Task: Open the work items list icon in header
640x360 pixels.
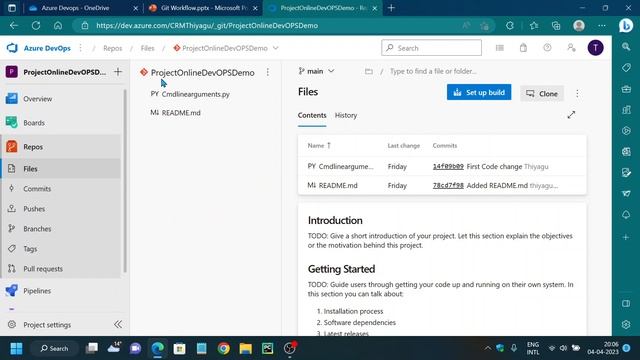Action: pyautogui.click(x=500, y=48)
